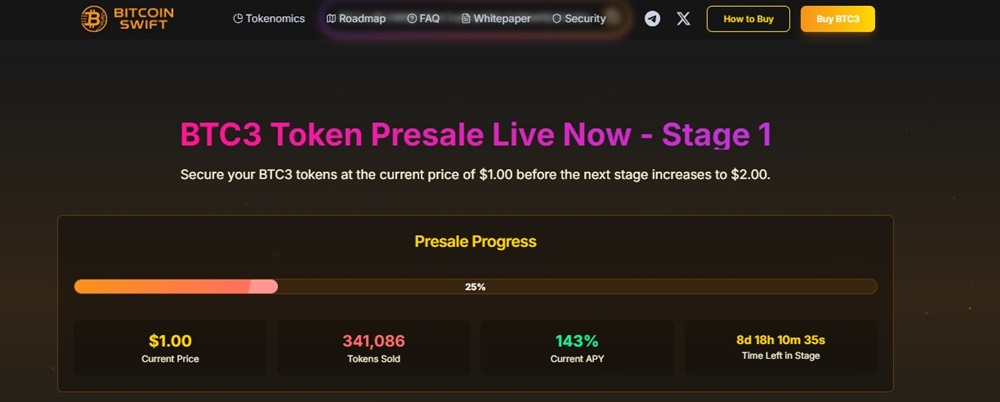Click the BITCOIN SWIFT wordmark text

click(143, 19)
